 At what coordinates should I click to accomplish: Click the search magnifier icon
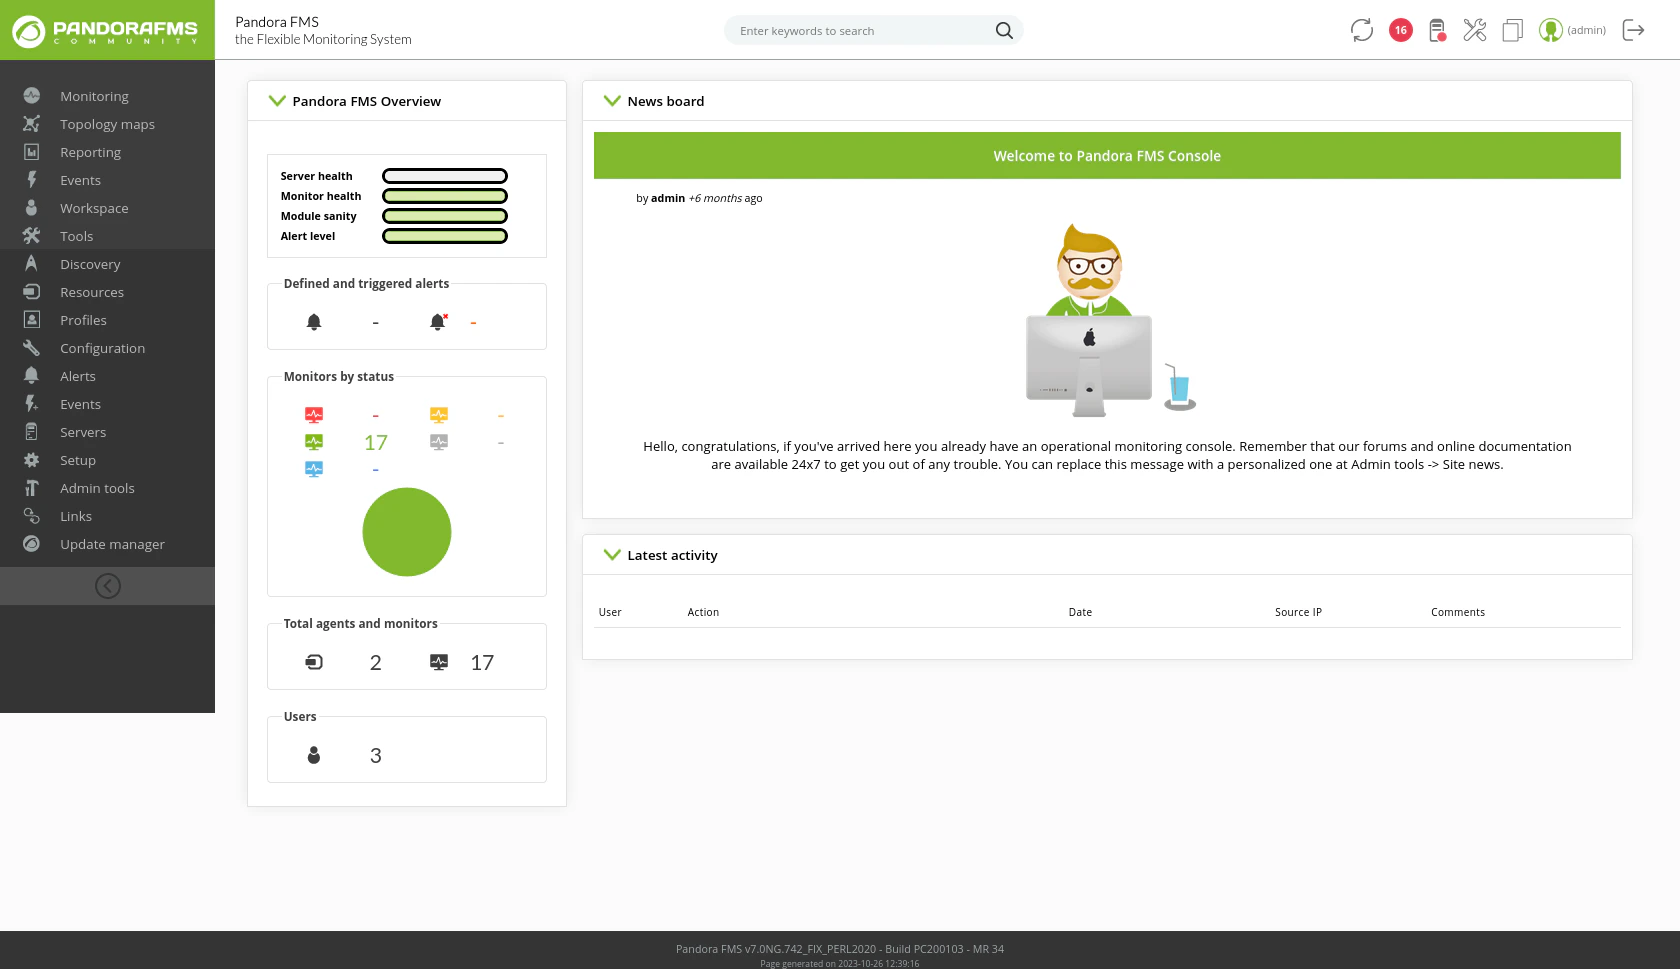pyautogui.click(x=1004, y=31)
